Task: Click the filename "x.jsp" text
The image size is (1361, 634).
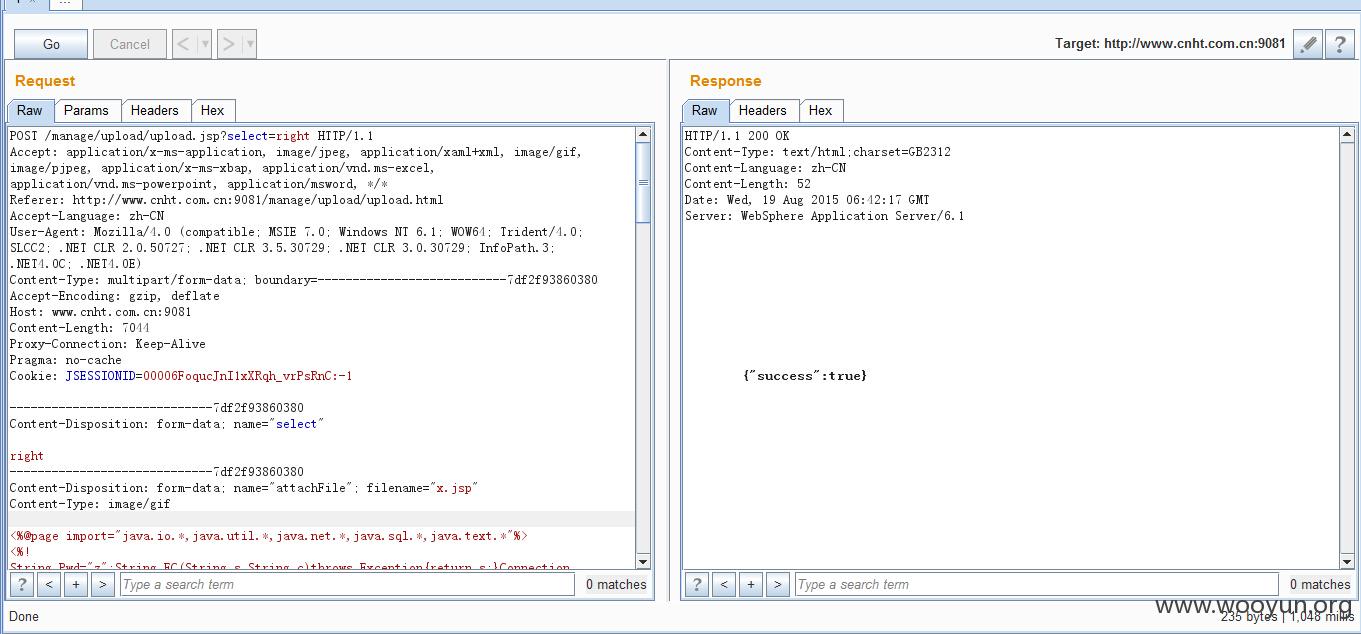Action: point(455,488)
